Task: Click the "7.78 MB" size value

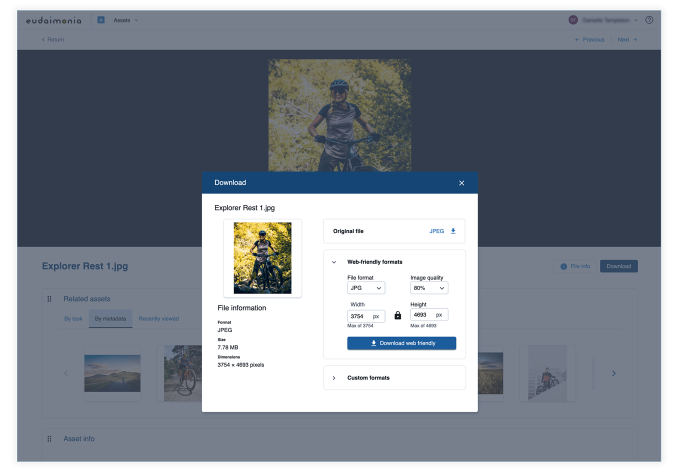Action: pyautogui.click(x=228, y=348)
